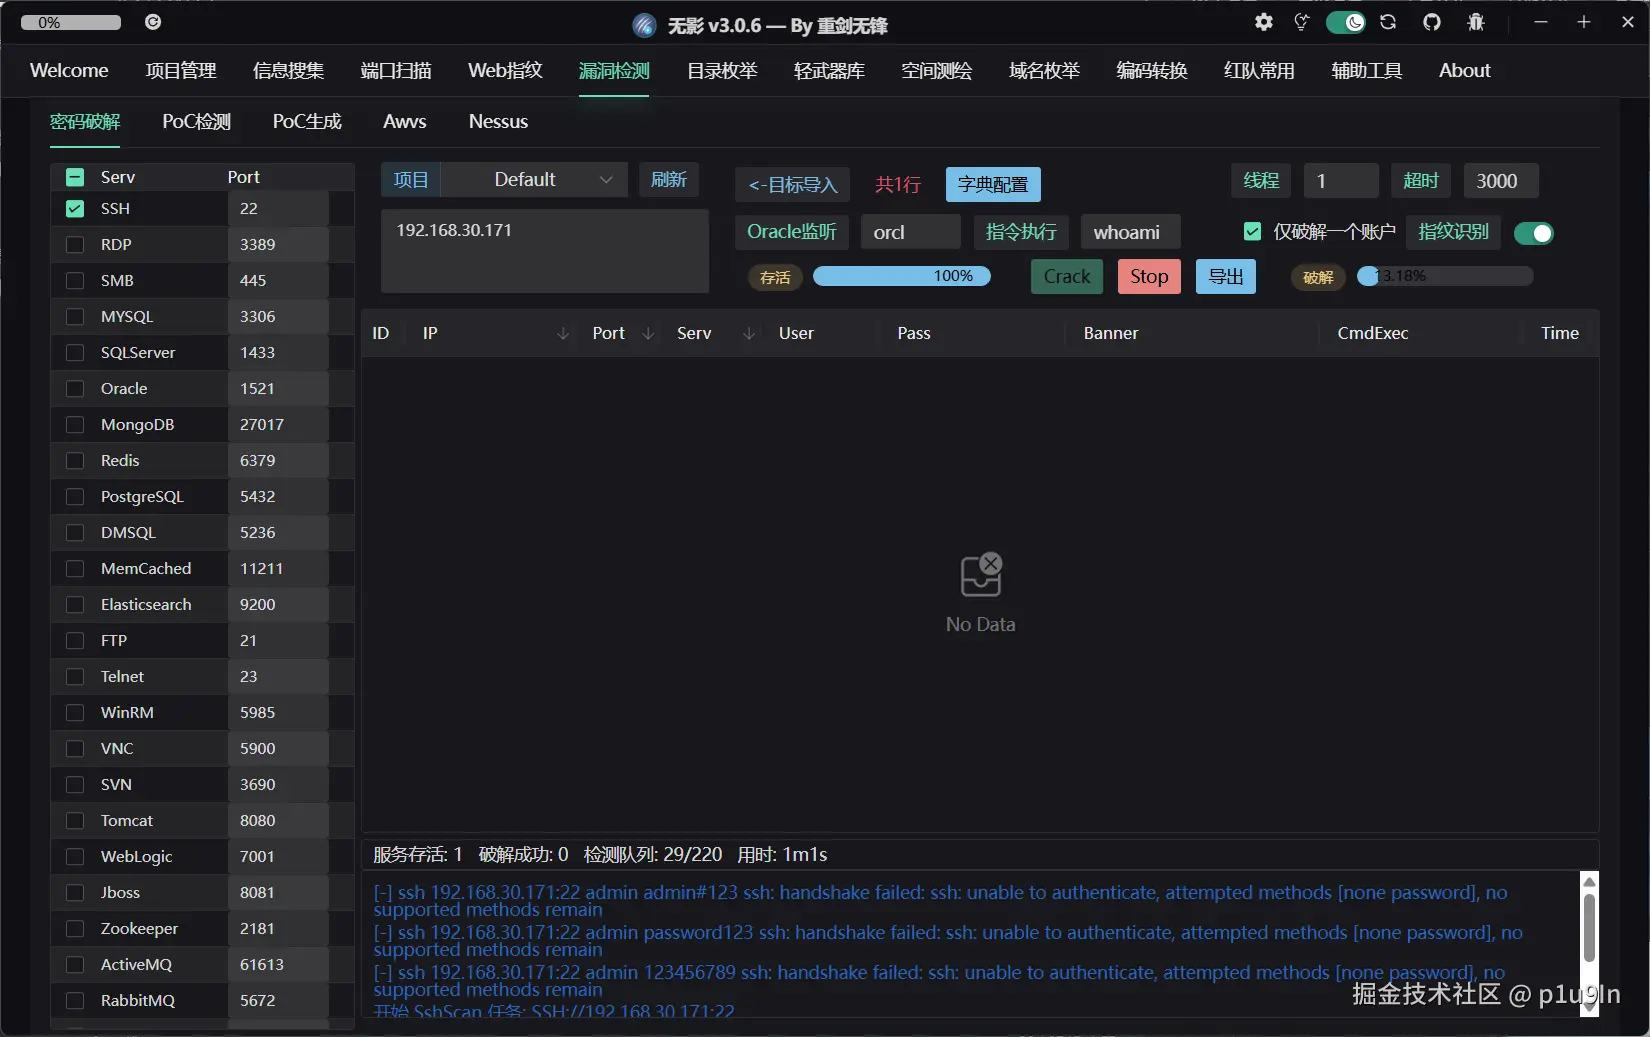Check the Redis service checkbox
The width and height of the screenshot is (1650, 1037).
point(75,461)
